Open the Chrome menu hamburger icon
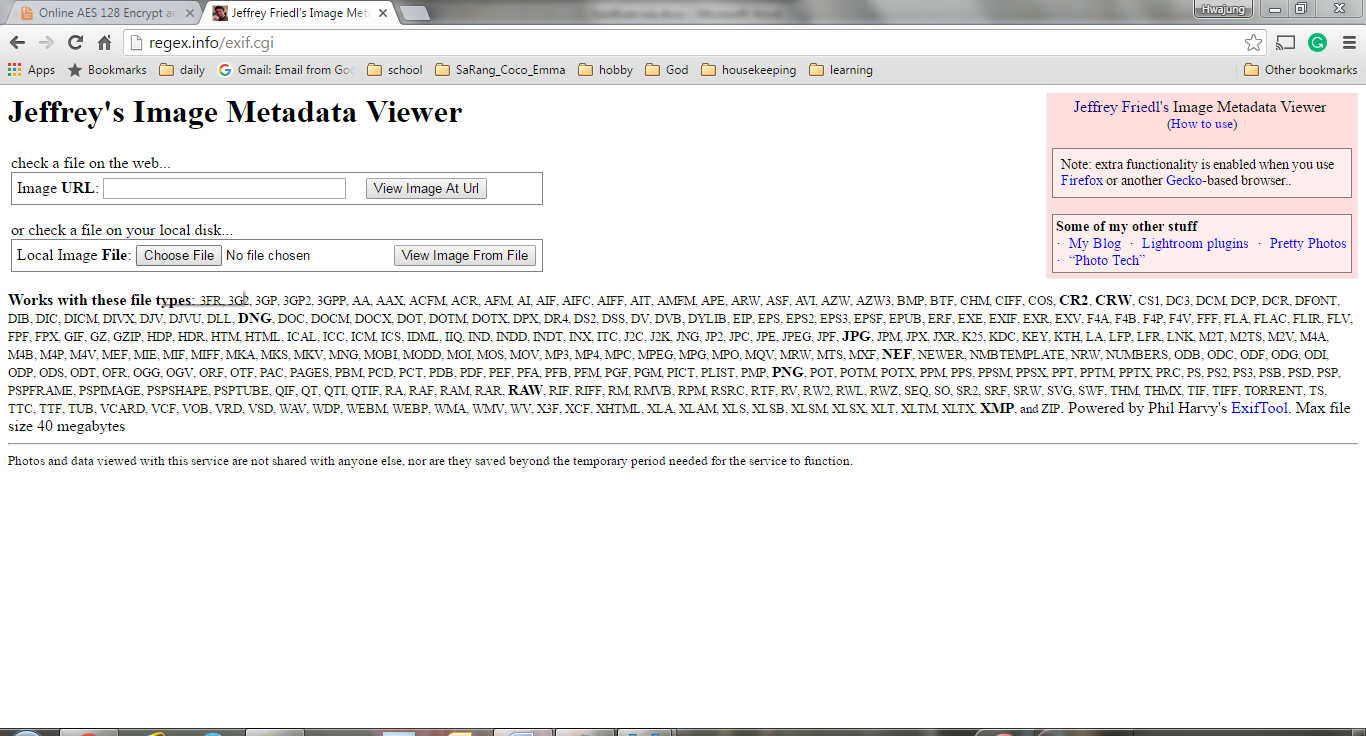Image resolution: width=1366 pixels, height=736 pixels. click(1349, 42)
